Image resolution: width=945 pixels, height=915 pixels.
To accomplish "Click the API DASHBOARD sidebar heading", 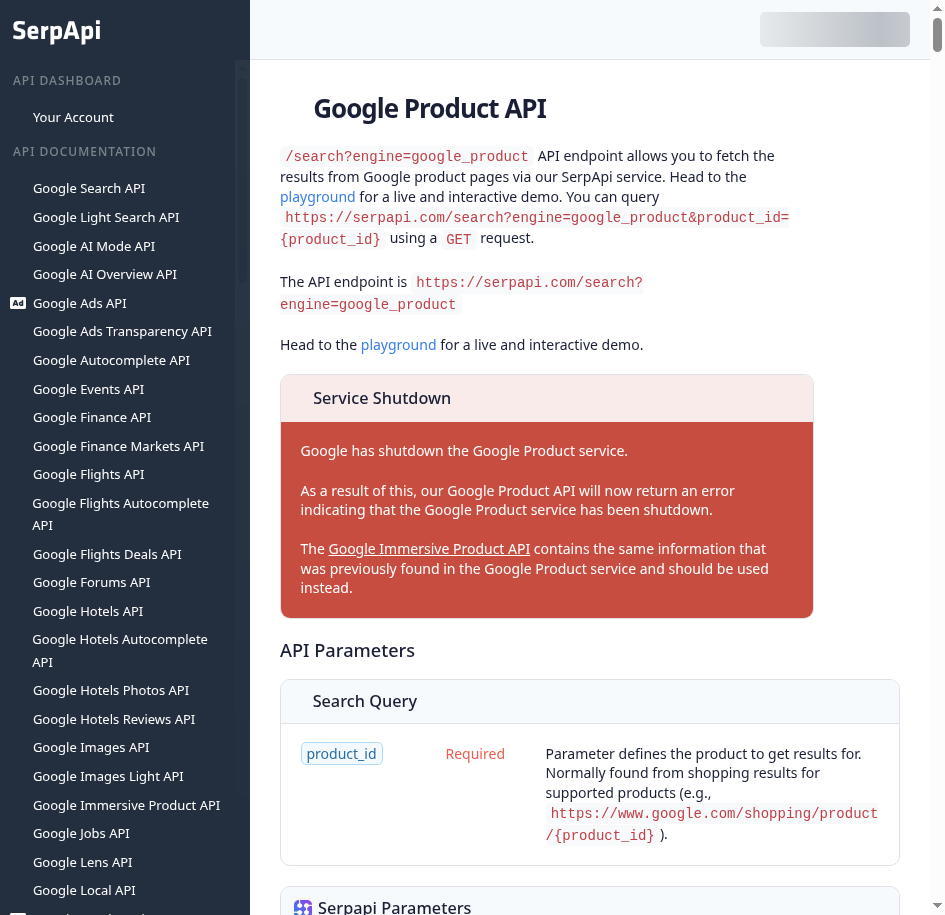I will coord(67,81).
